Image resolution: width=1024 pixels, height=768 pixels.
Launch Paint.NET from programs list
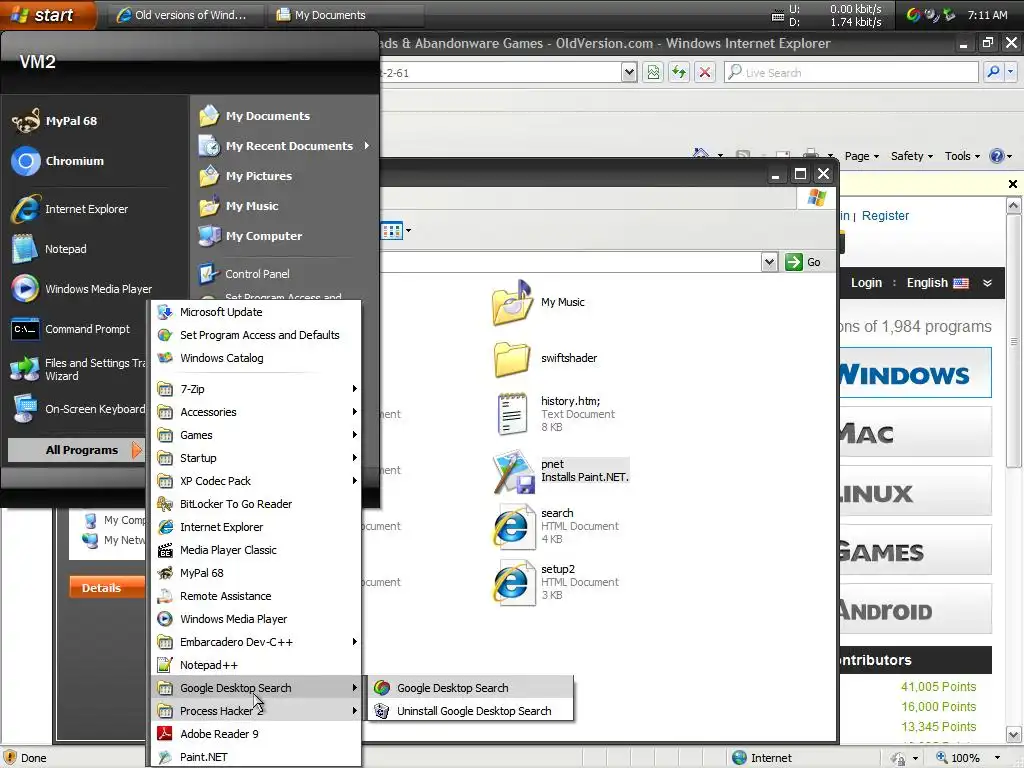pyautogui.click(x=256, y=757)
